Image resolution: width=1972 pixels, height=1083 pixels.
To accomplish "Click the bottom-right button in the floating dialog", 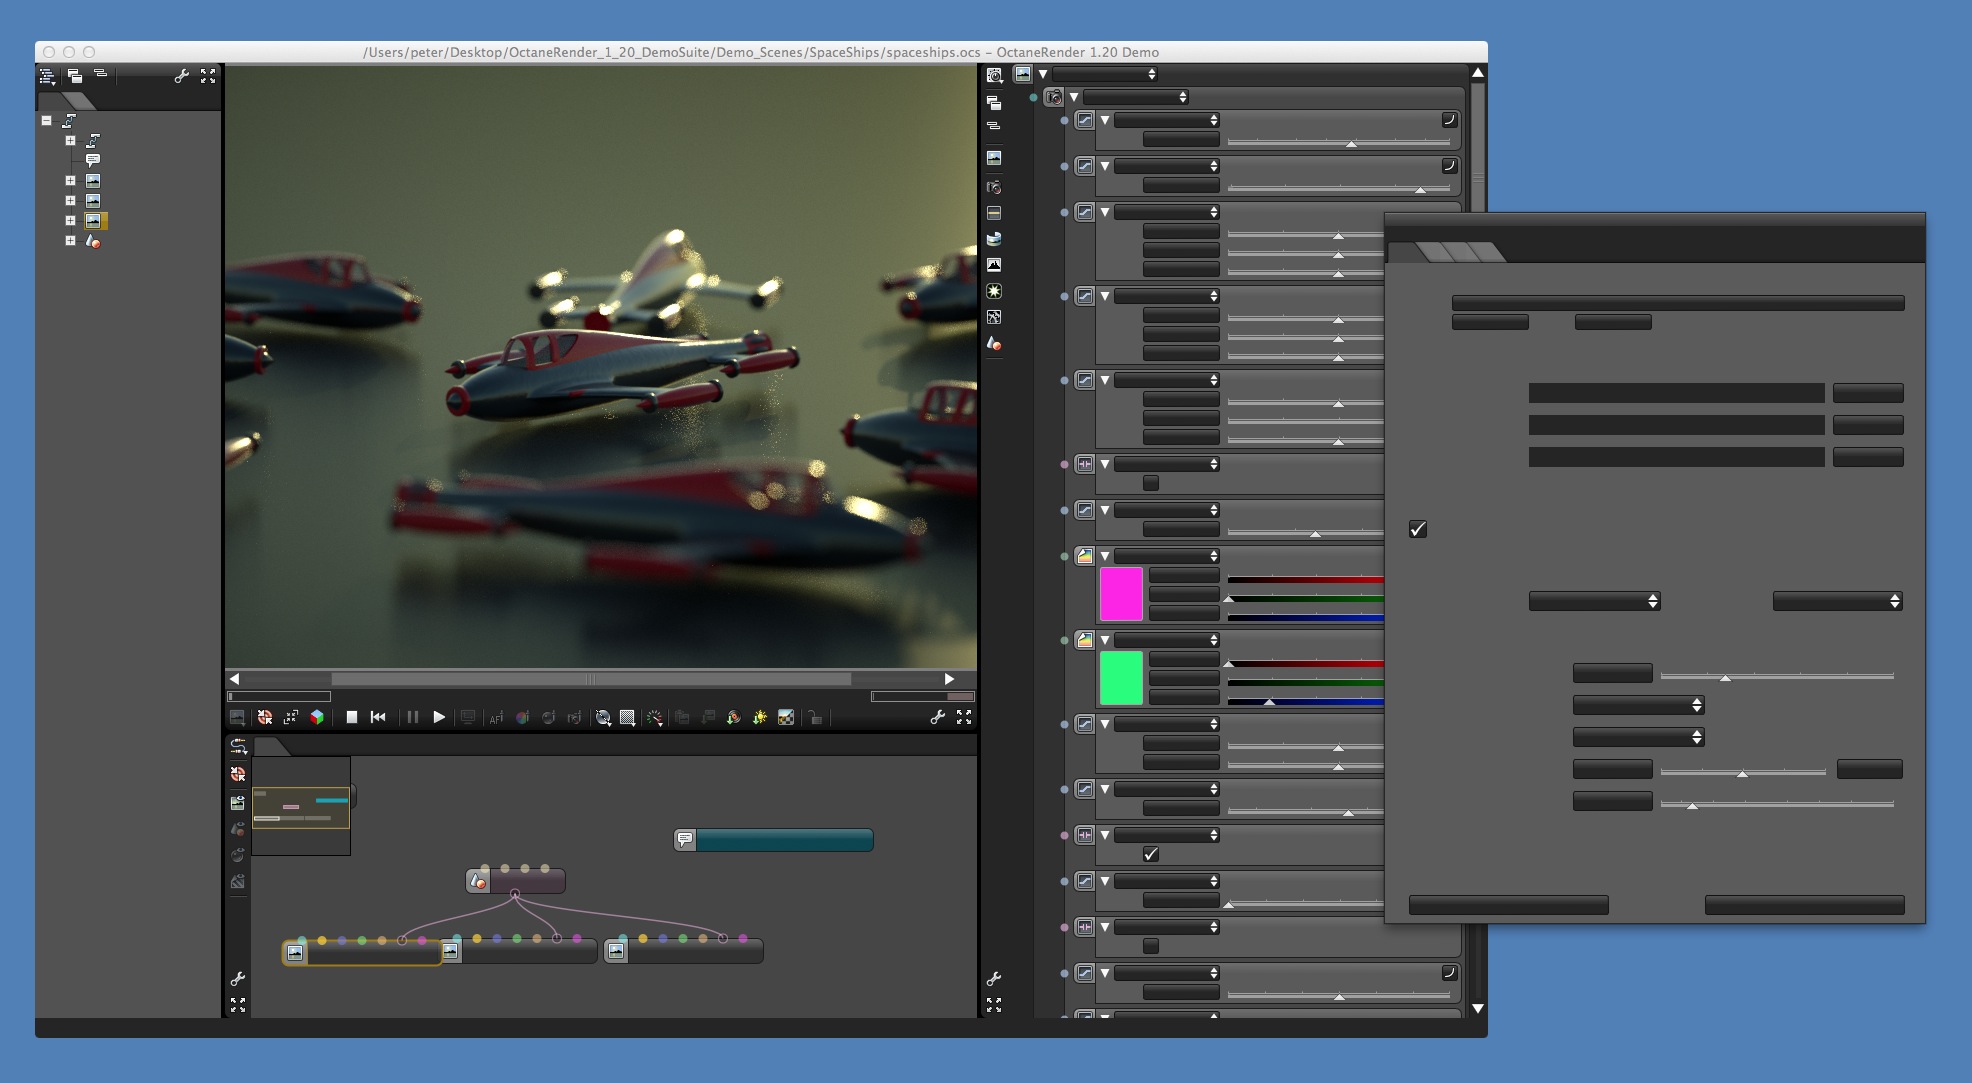I will coord(1804,905).
